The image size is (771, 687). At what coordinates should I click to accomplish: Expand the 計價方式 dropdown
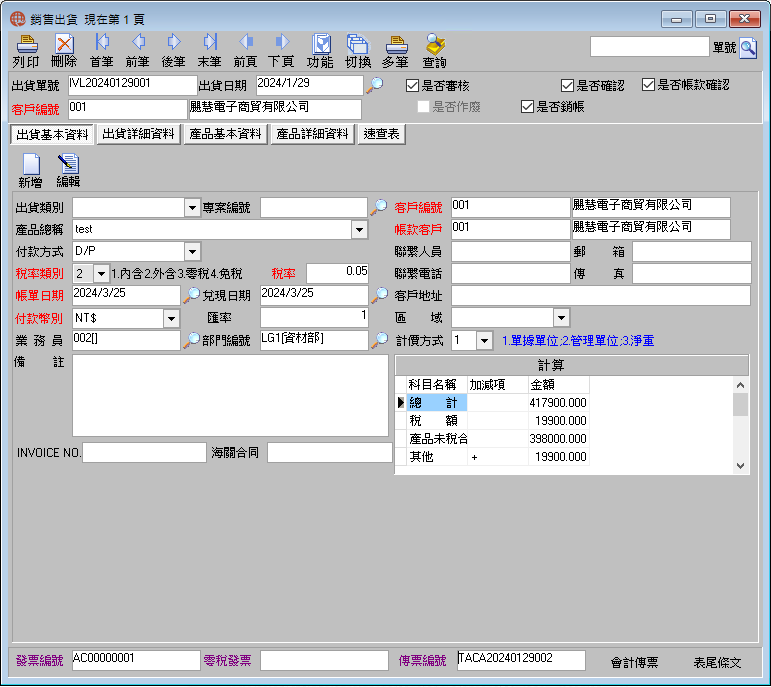tap(484, 340)
